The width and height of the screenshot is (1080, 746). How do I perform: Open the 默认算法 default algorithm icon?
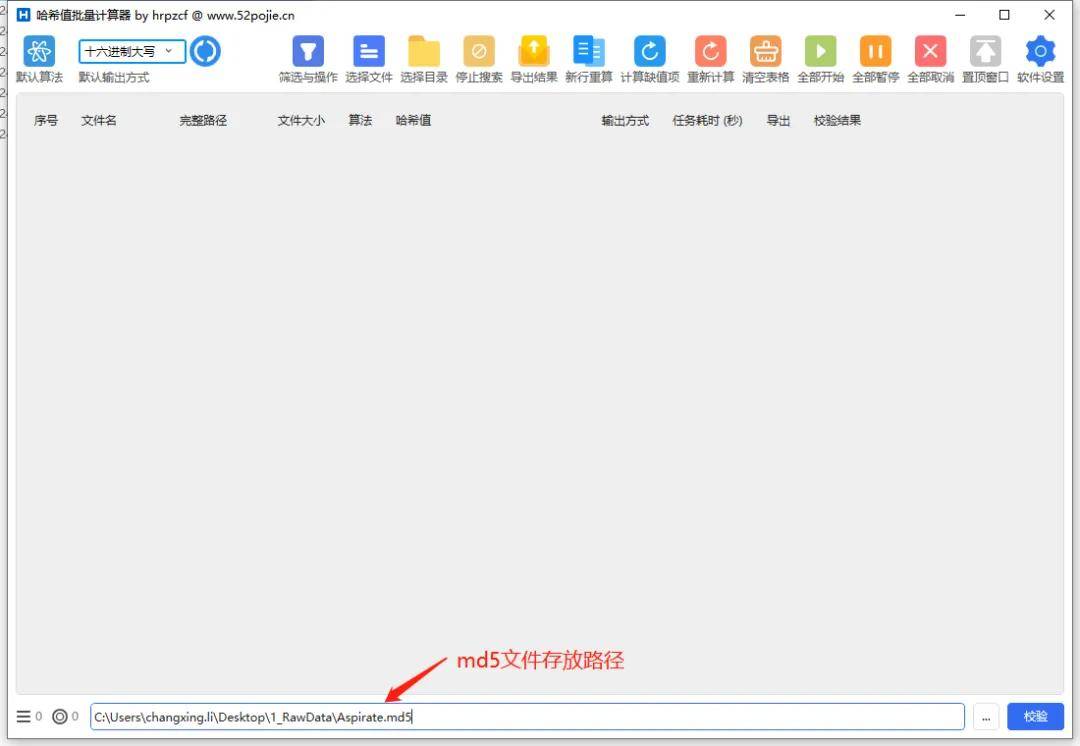[x=39, y=51]
